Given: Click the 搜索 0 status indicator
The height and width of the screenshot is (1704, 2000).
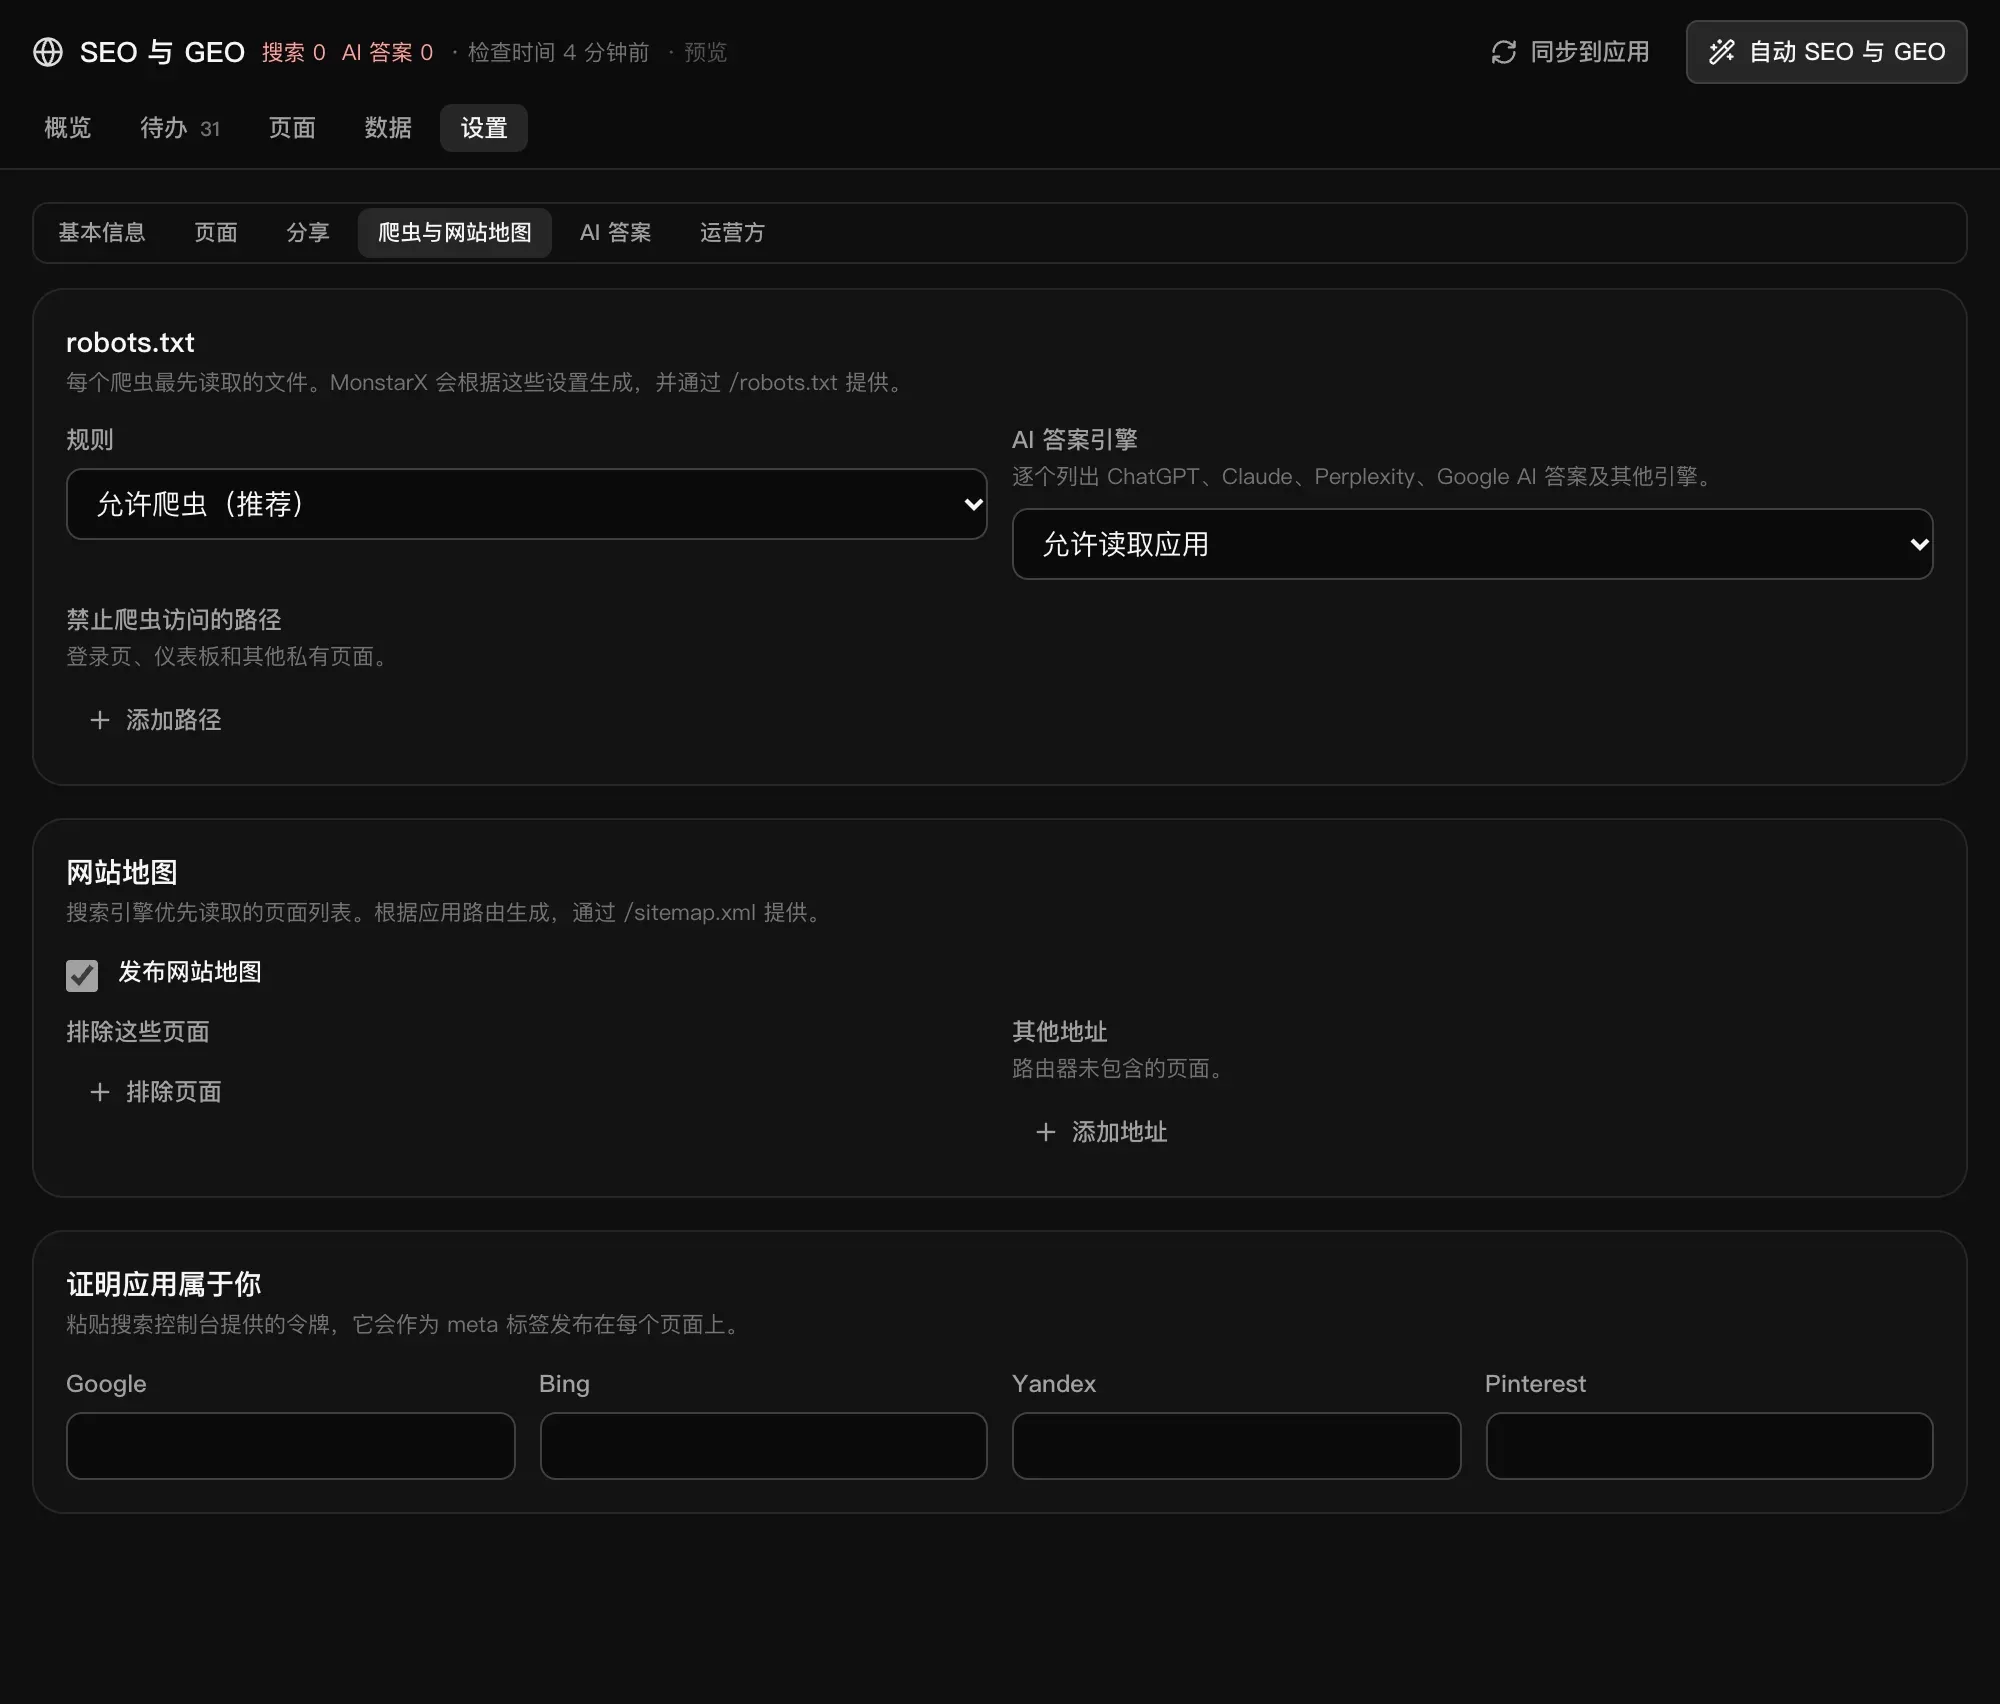Looking at the screenshot, I should coord(294,52).
